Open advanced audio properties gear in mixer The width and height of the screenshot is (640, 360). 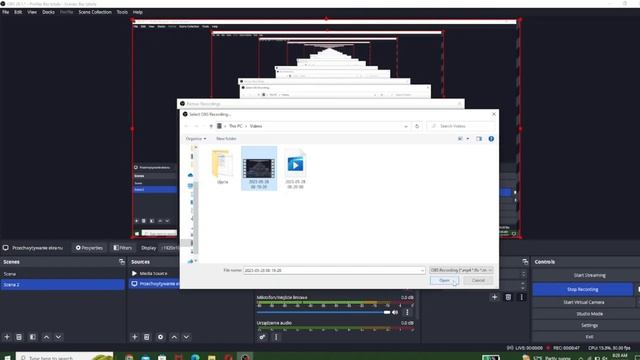262,337
